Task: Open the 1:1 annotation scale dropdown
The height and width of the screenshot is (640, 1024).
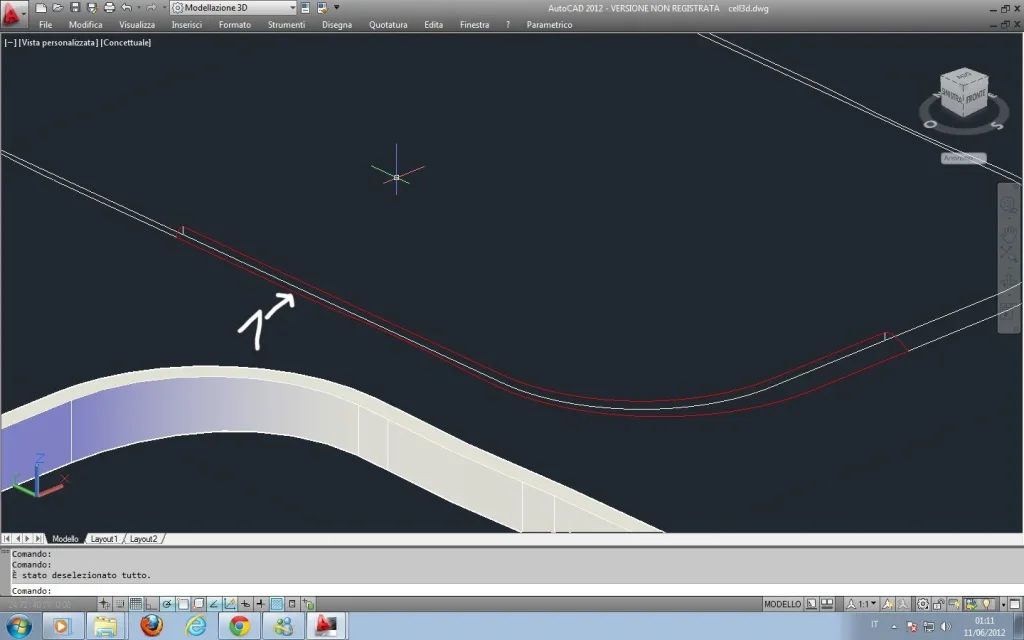Action: click(861, 604)
